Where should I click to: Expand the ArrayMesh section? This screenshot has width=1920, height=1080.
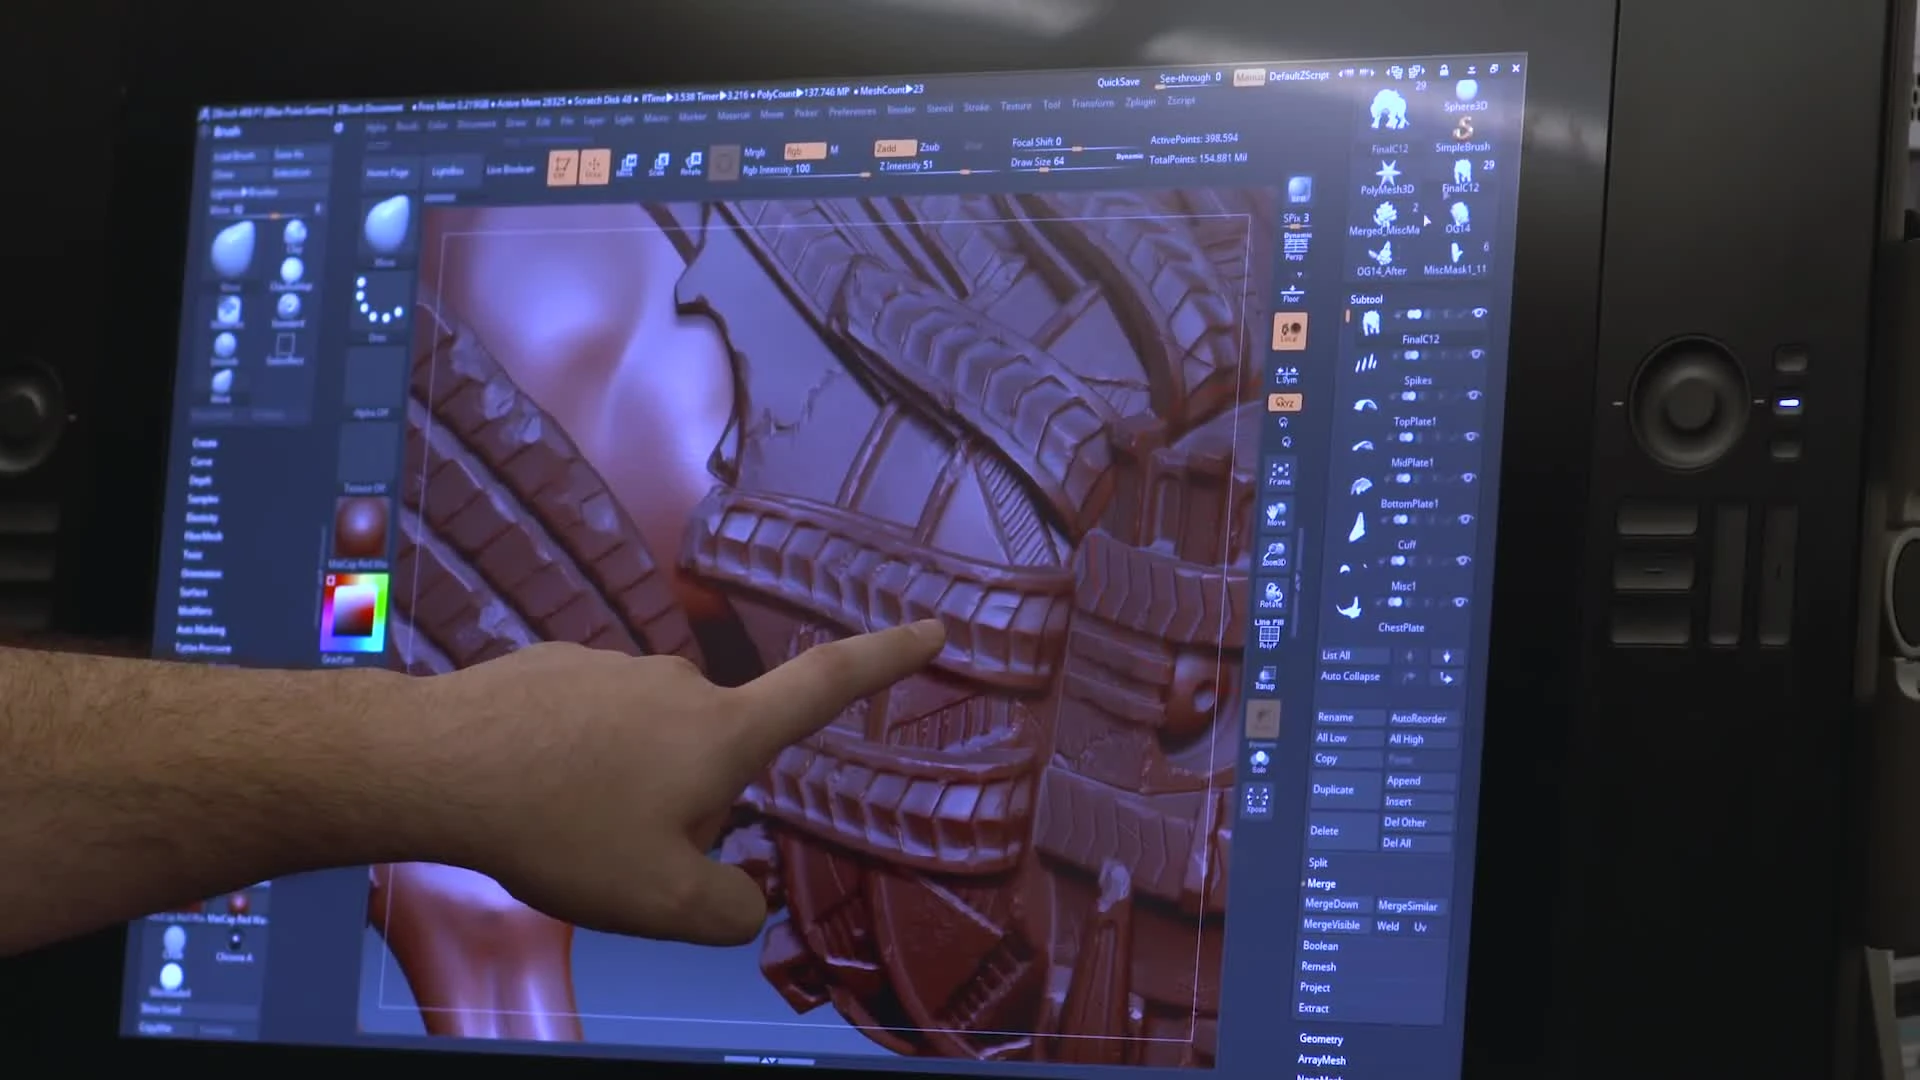[x=1321, y=1060]
